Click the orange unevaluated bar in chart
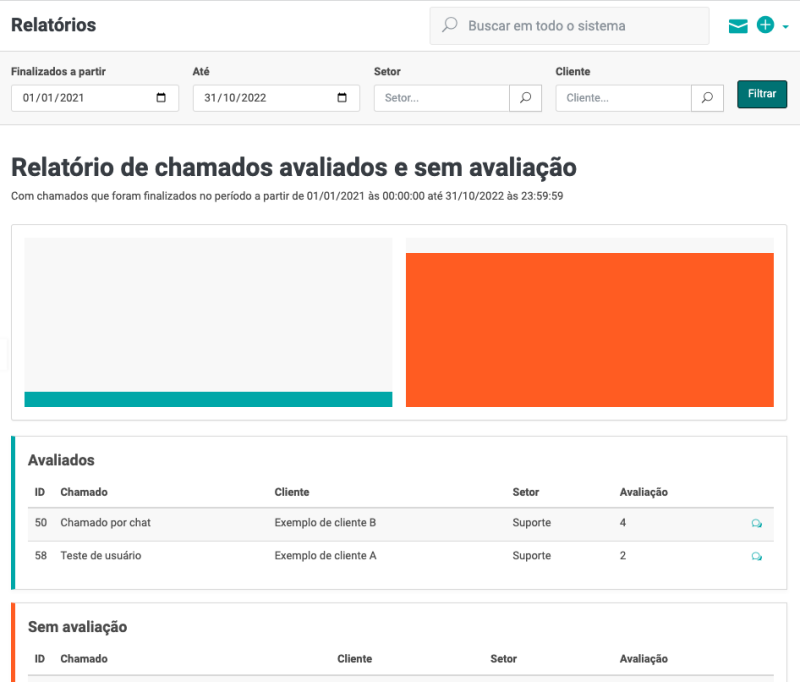The height and width of the screenshot is (682, 800). pos(589,330)
